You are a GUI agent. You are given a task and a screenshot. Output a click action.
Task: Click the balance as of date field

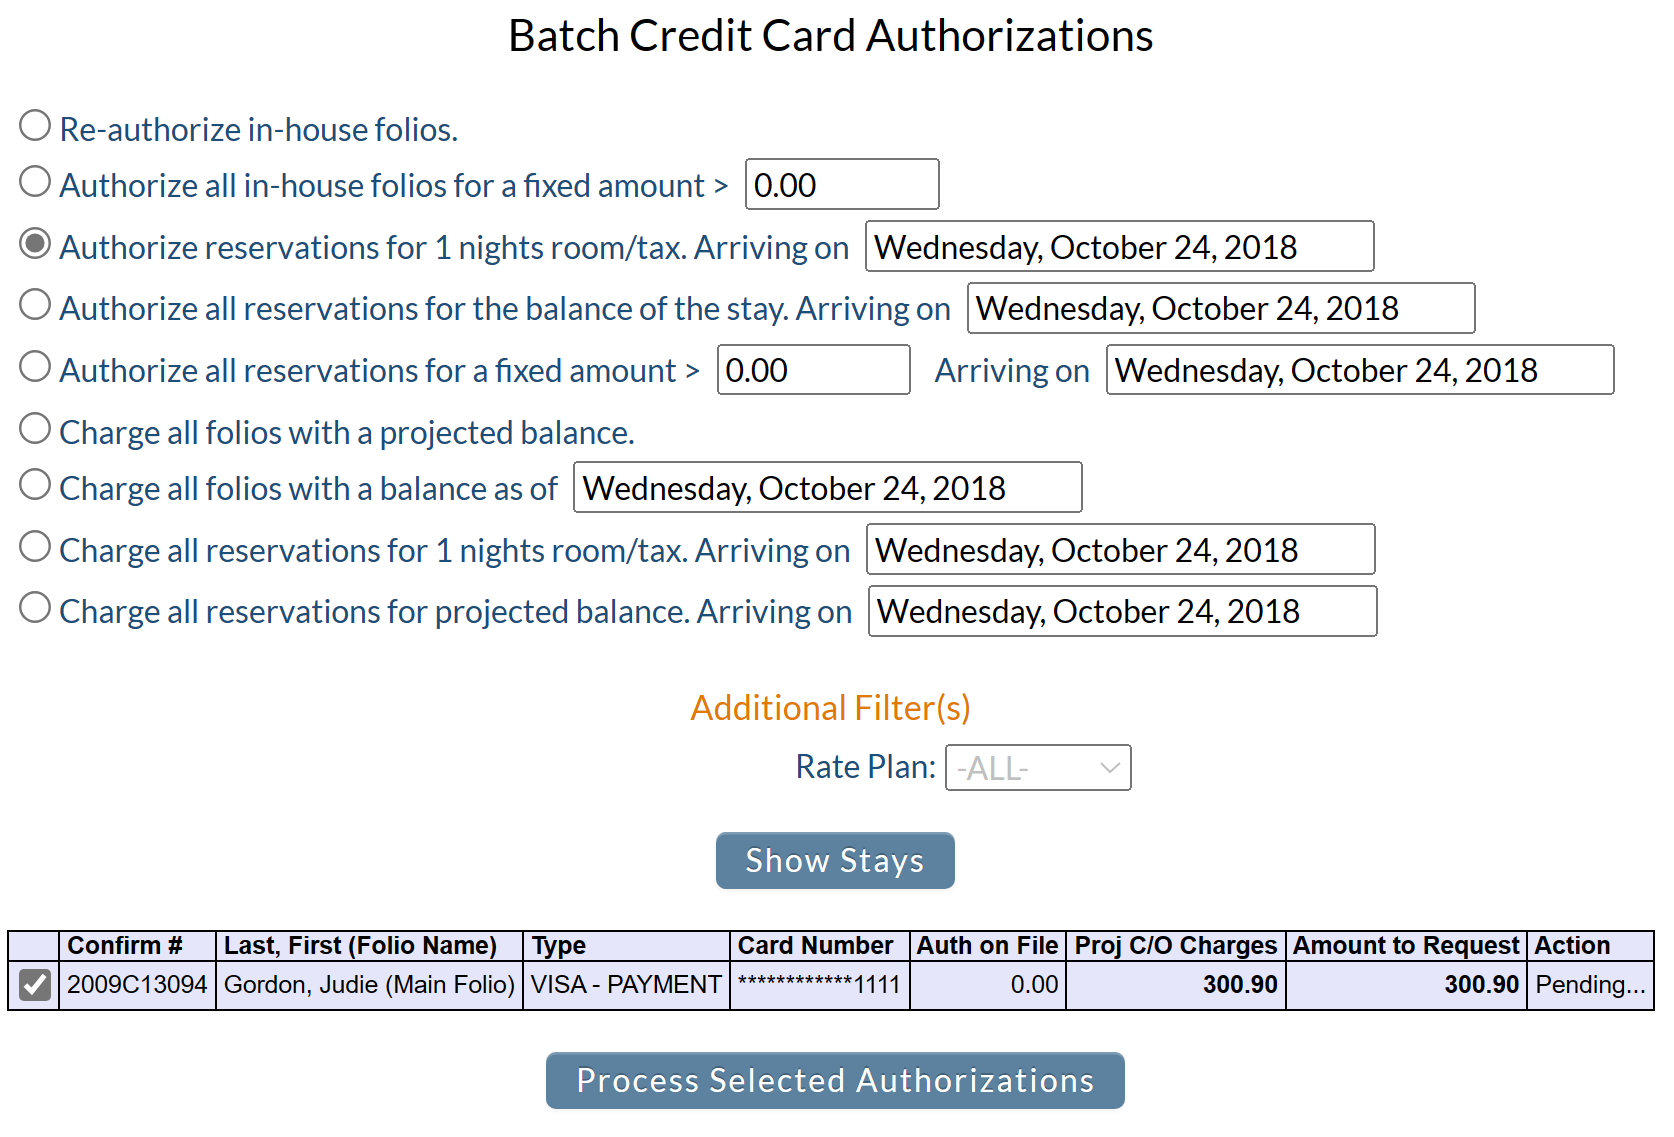[828, 487]
